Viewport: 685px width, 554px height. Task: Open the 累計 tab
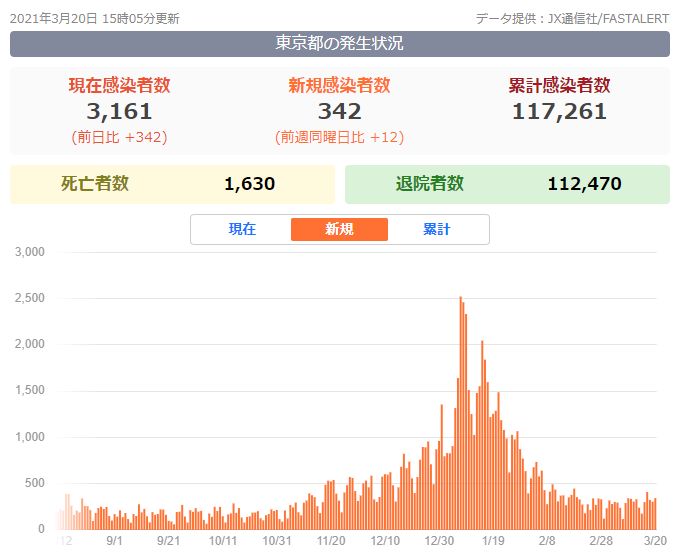click(x=436, y=229)
